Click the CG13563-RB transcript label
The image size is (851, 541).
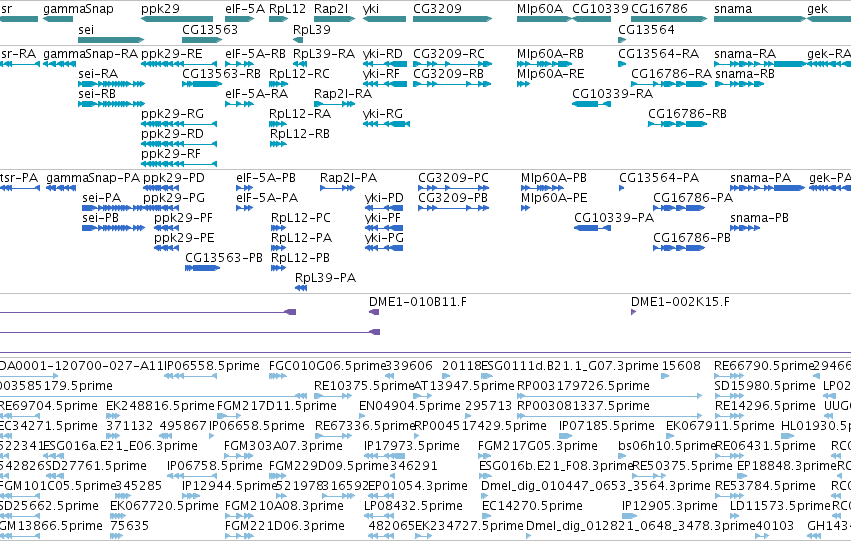[221, 74]
